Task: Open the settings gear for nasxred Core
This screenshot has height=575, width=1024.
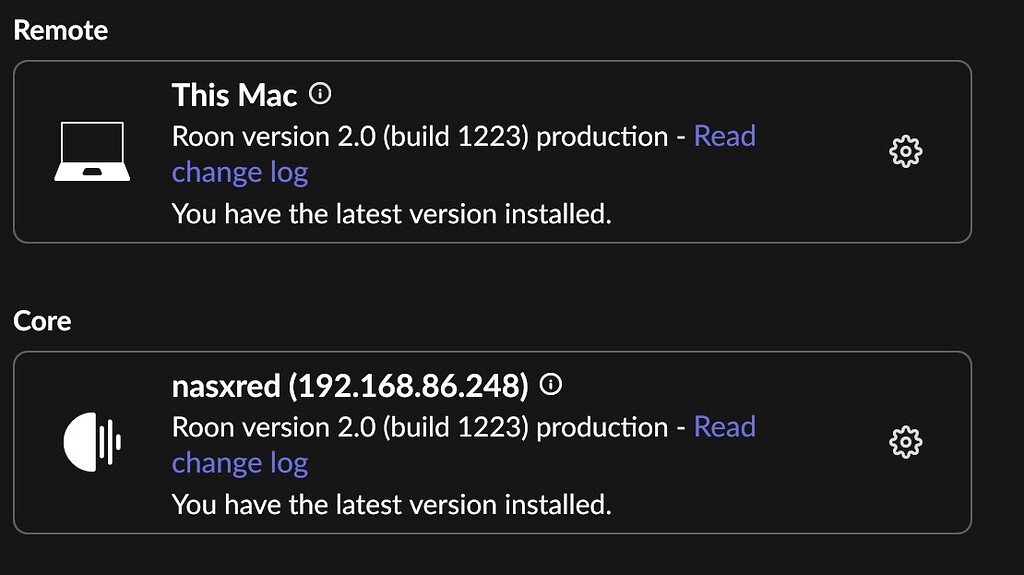Action: tap(906, 442)
